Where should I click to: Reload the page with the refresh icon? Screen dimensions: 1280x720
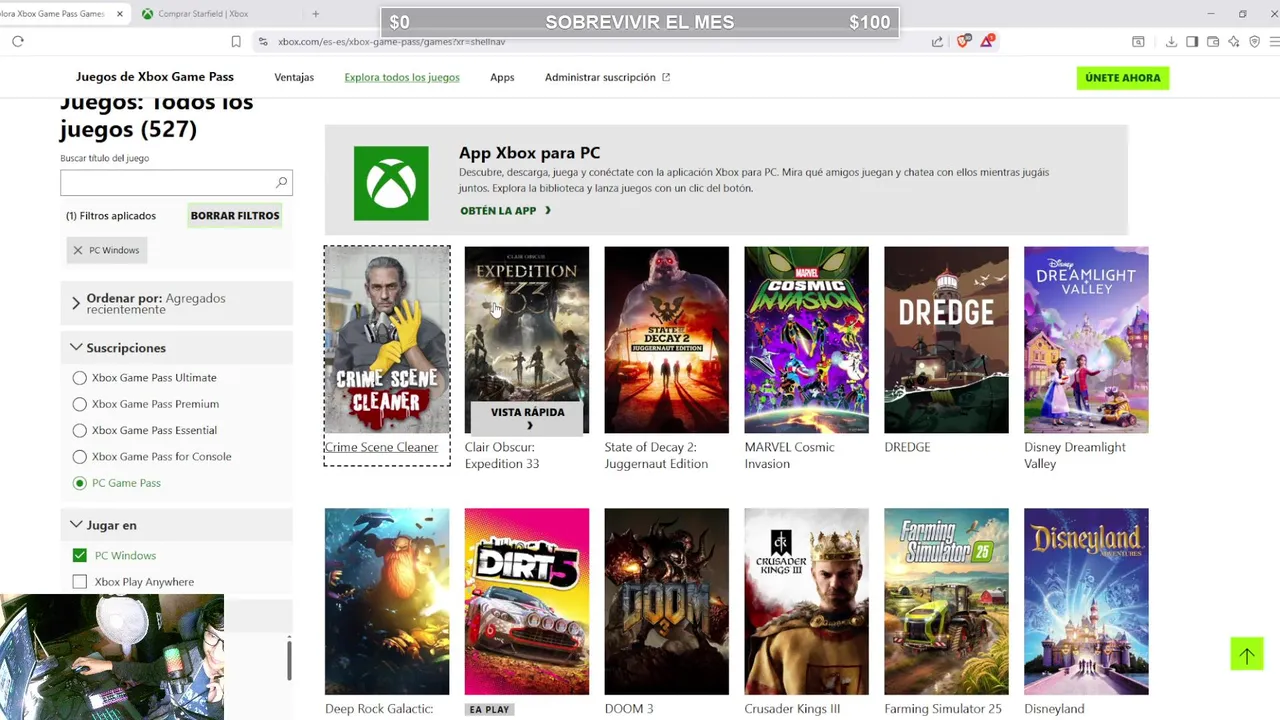point(18,41)
